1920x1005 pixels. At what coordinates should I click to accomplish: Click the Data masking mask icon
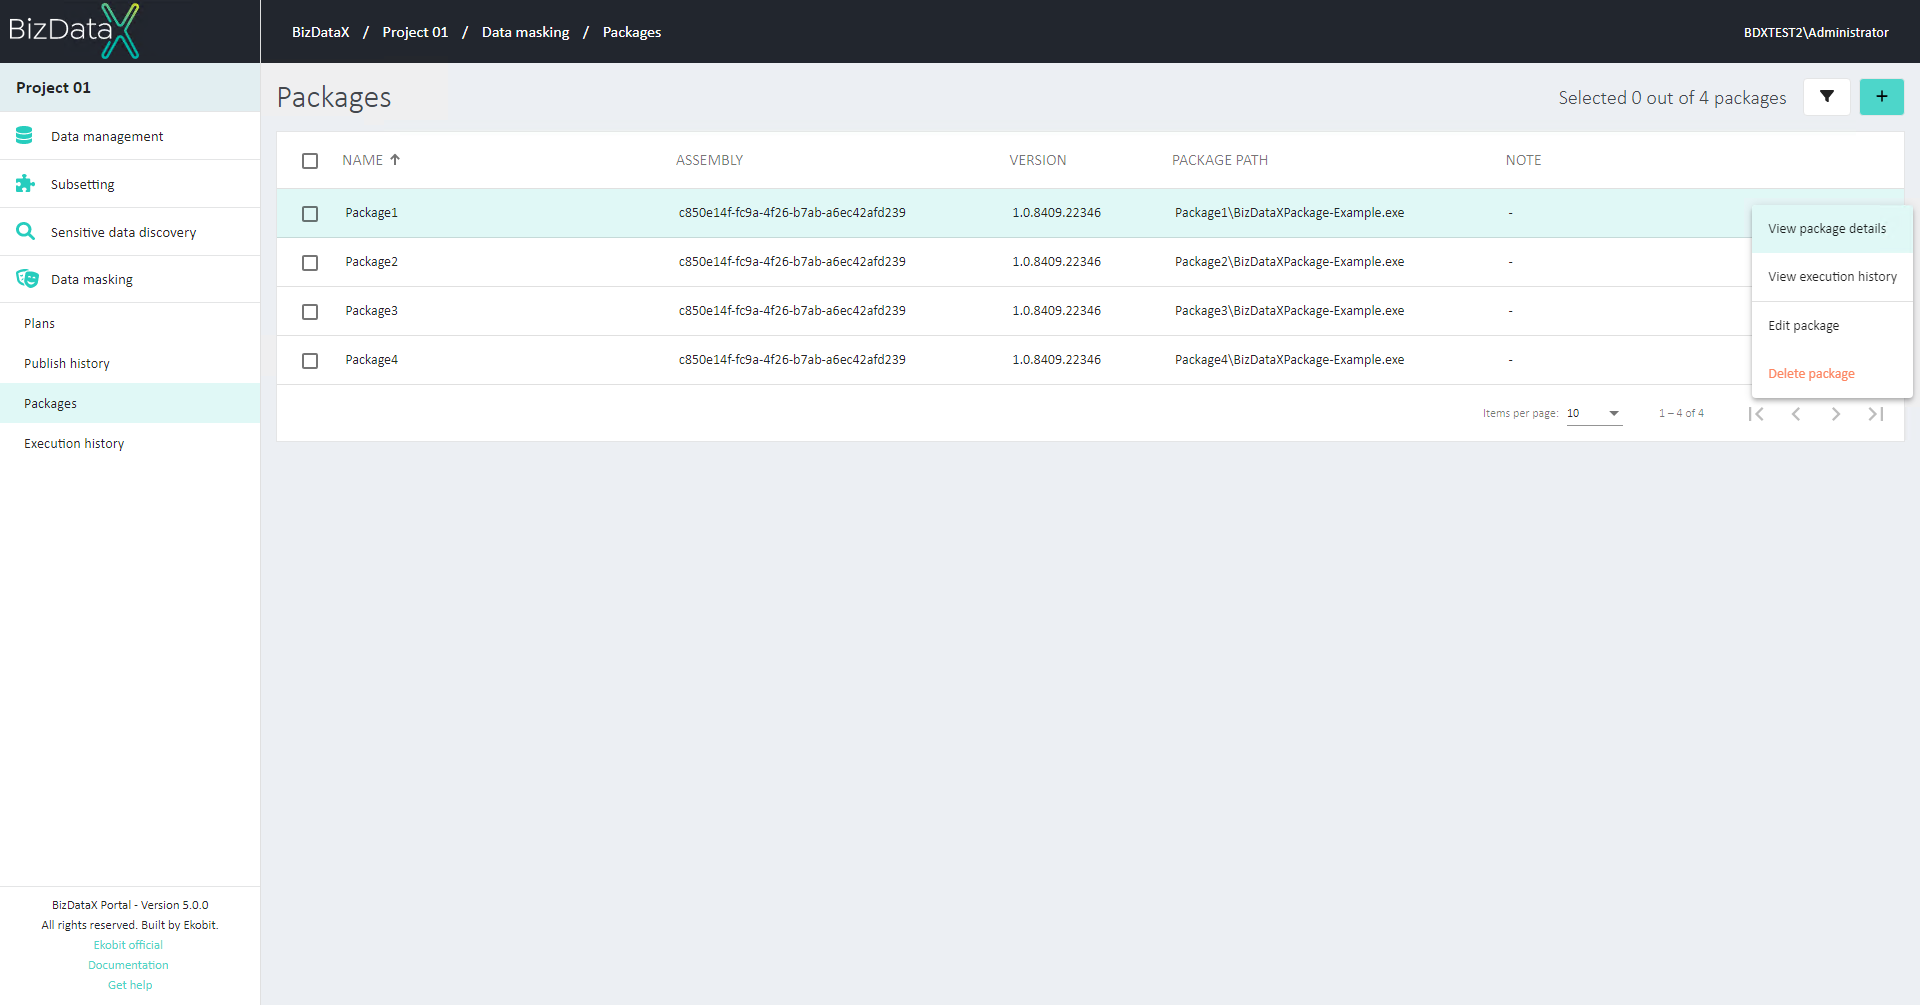click(27, 279)
